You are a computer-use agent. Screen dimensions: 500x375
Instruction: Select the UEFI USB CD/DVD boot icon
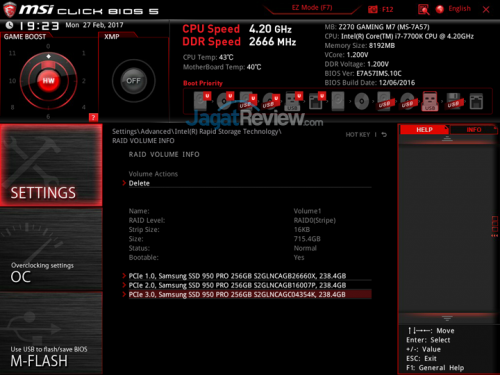tap(271, 101)
